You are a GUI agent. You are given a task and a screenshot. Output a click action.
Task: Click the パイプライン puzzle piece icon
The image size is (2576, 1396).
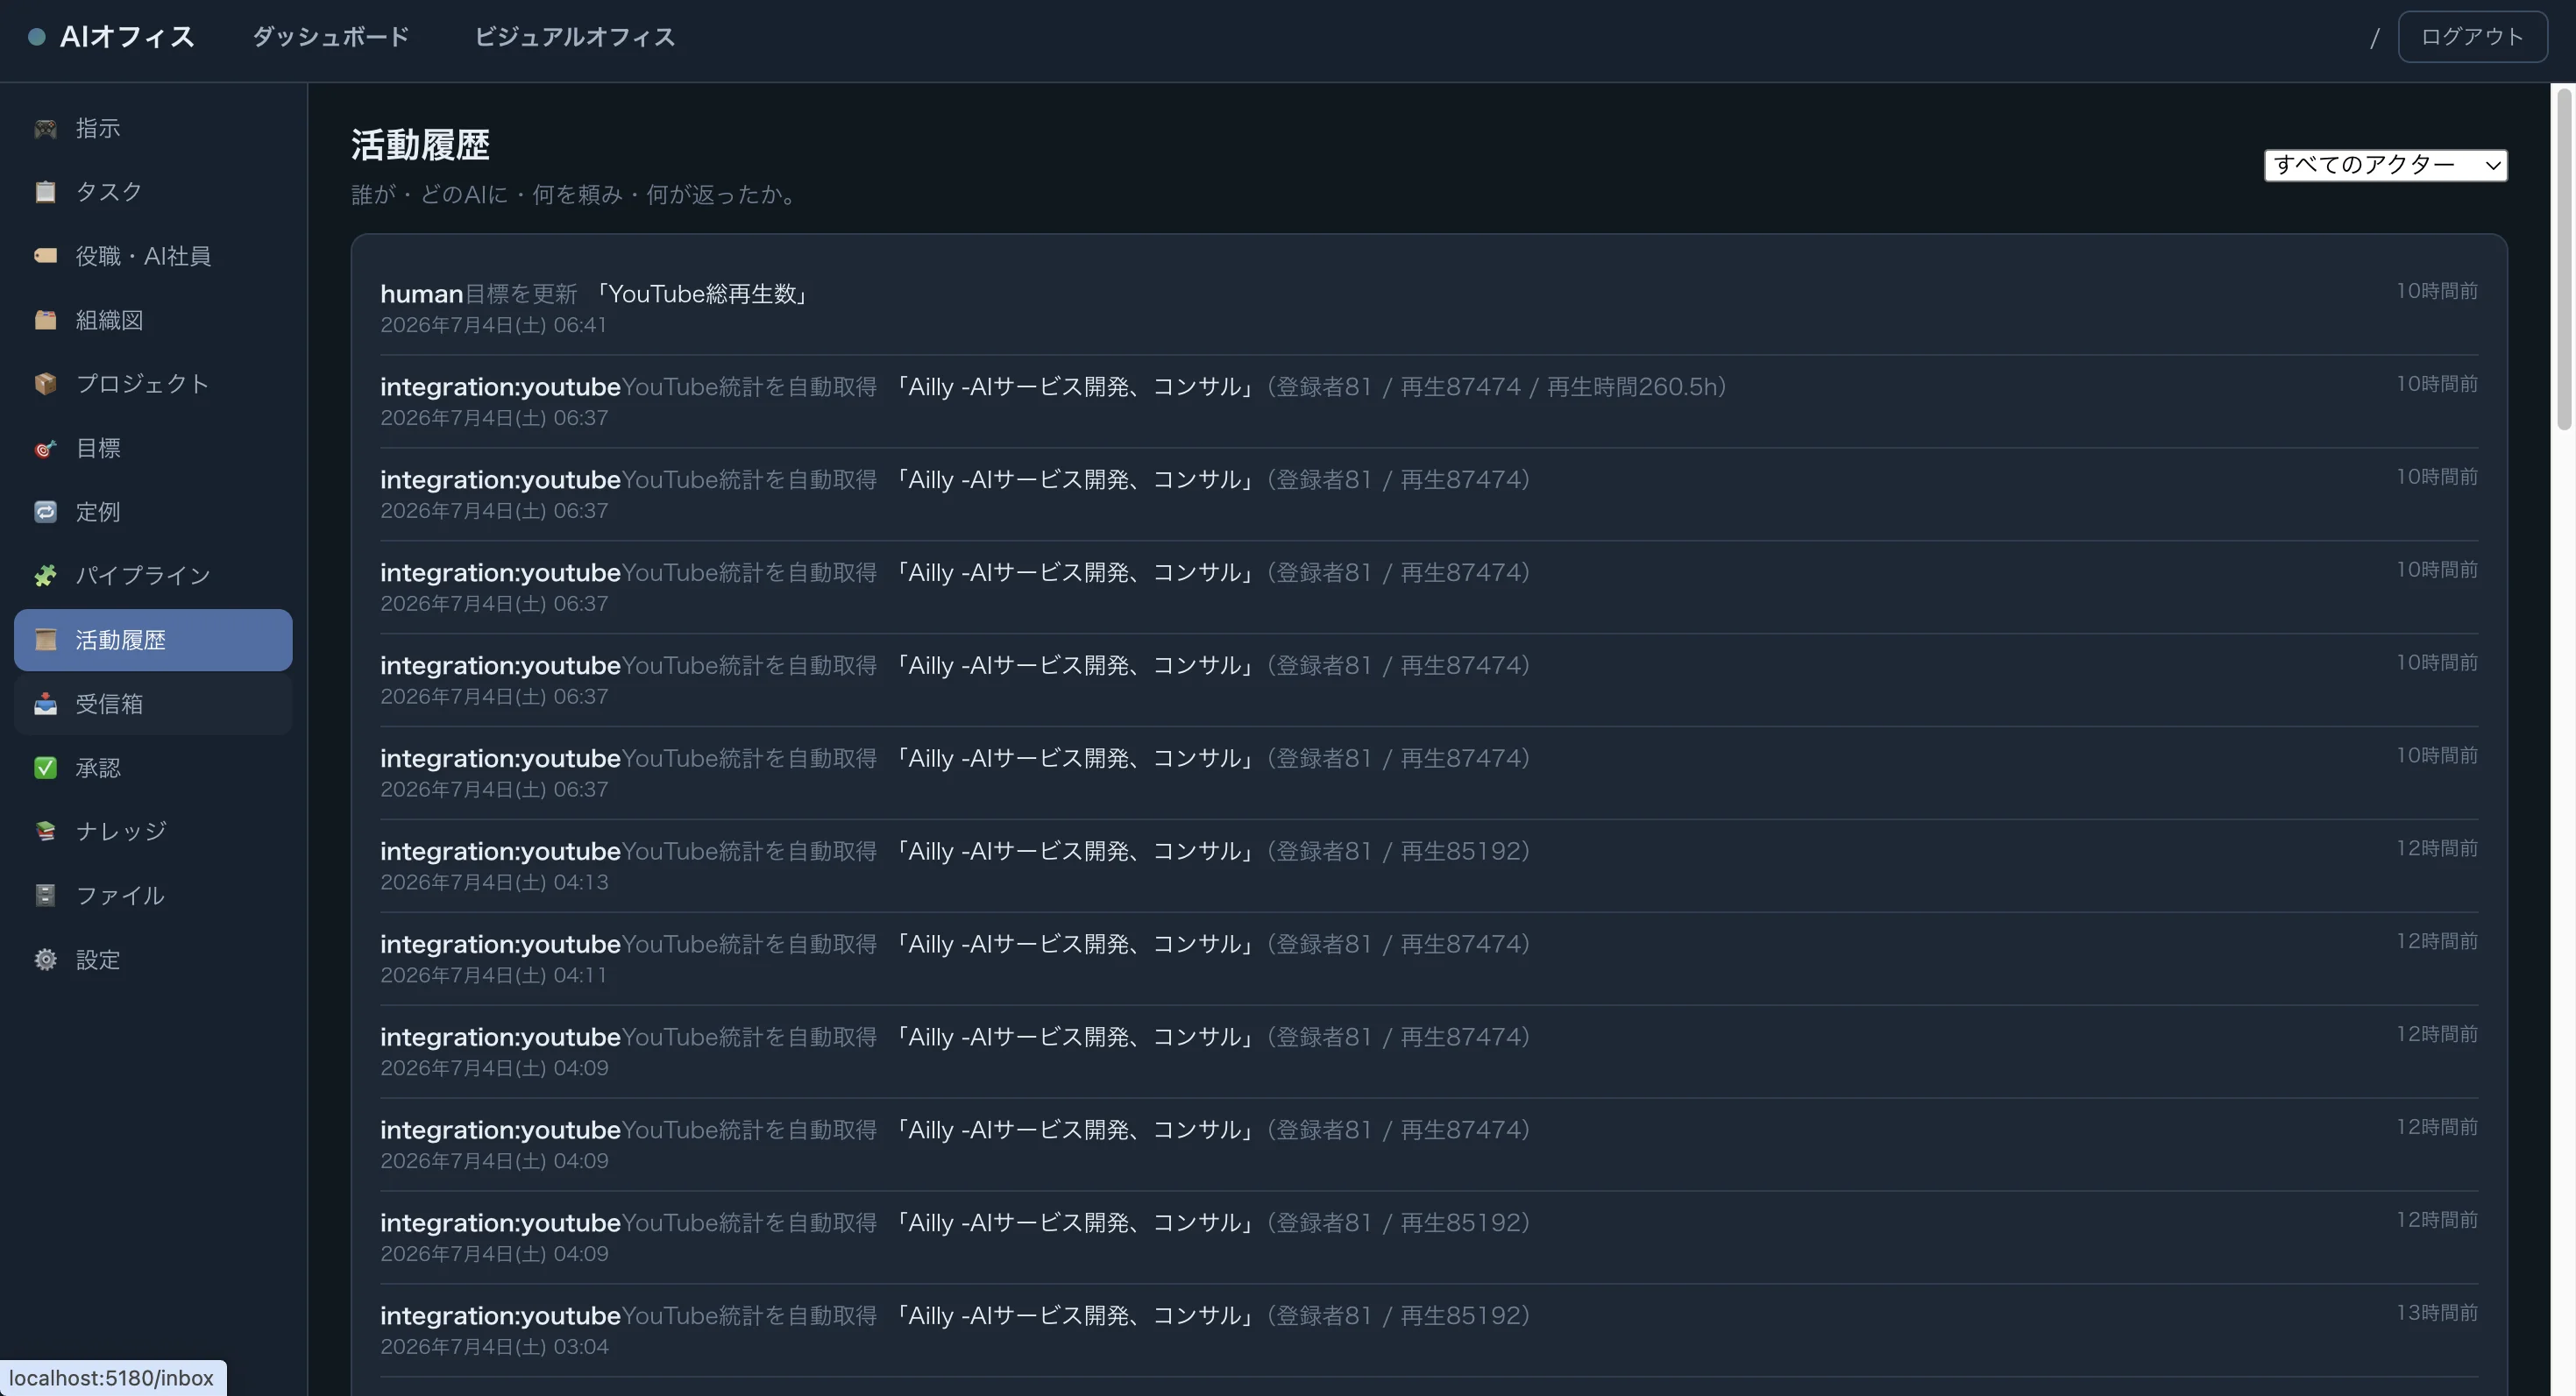(x=45, y=576)
